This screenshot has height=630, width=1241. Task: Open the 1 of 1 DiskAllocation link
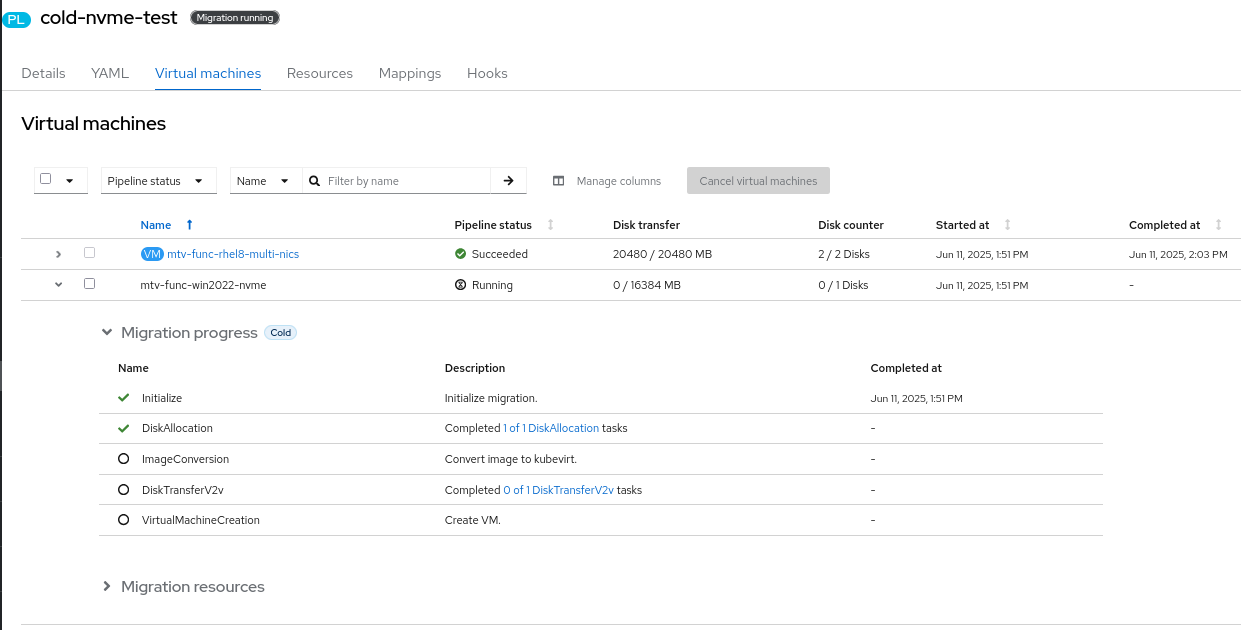(x=551, y=428)
